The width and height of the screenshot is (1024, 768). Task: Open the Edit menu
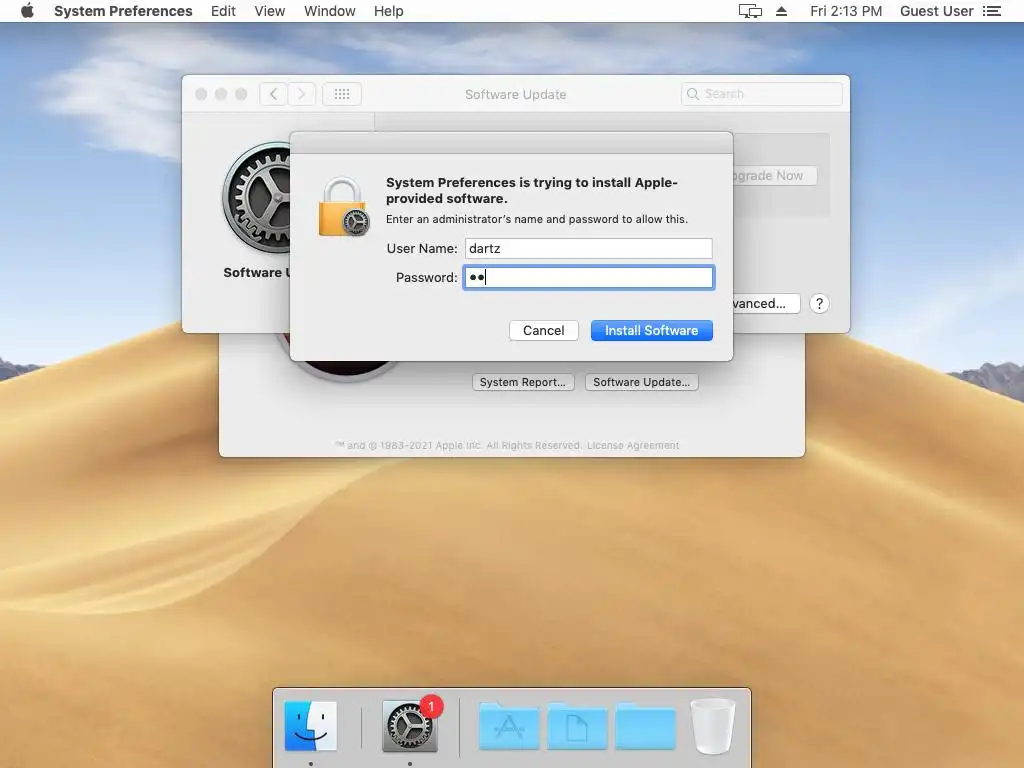tap(223, 11)
